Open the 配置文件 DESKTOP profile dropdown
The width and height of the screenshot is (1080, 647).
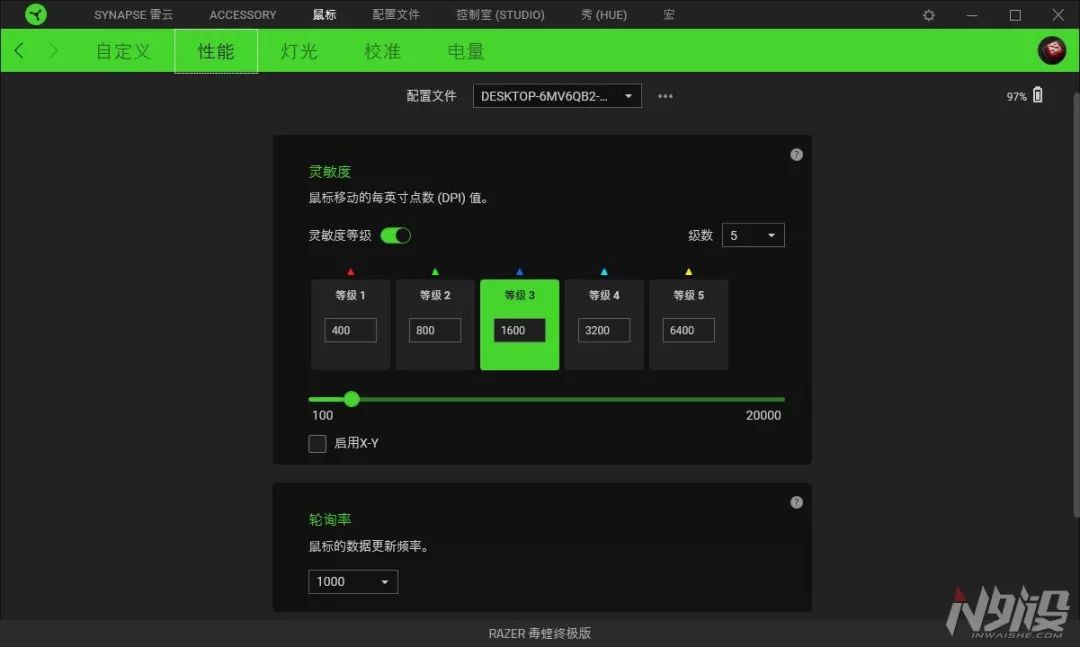click(x=557, y=96)
